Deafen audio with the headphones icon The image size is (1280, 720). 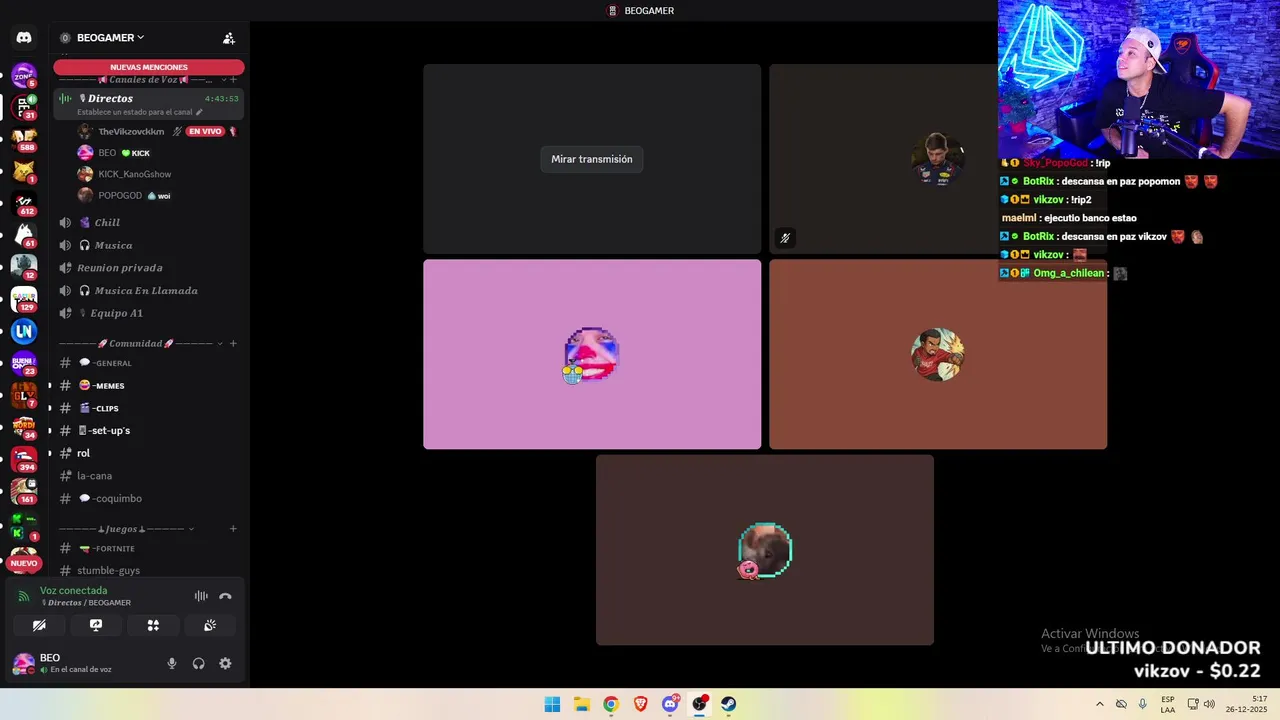click(x=198, y=663)
